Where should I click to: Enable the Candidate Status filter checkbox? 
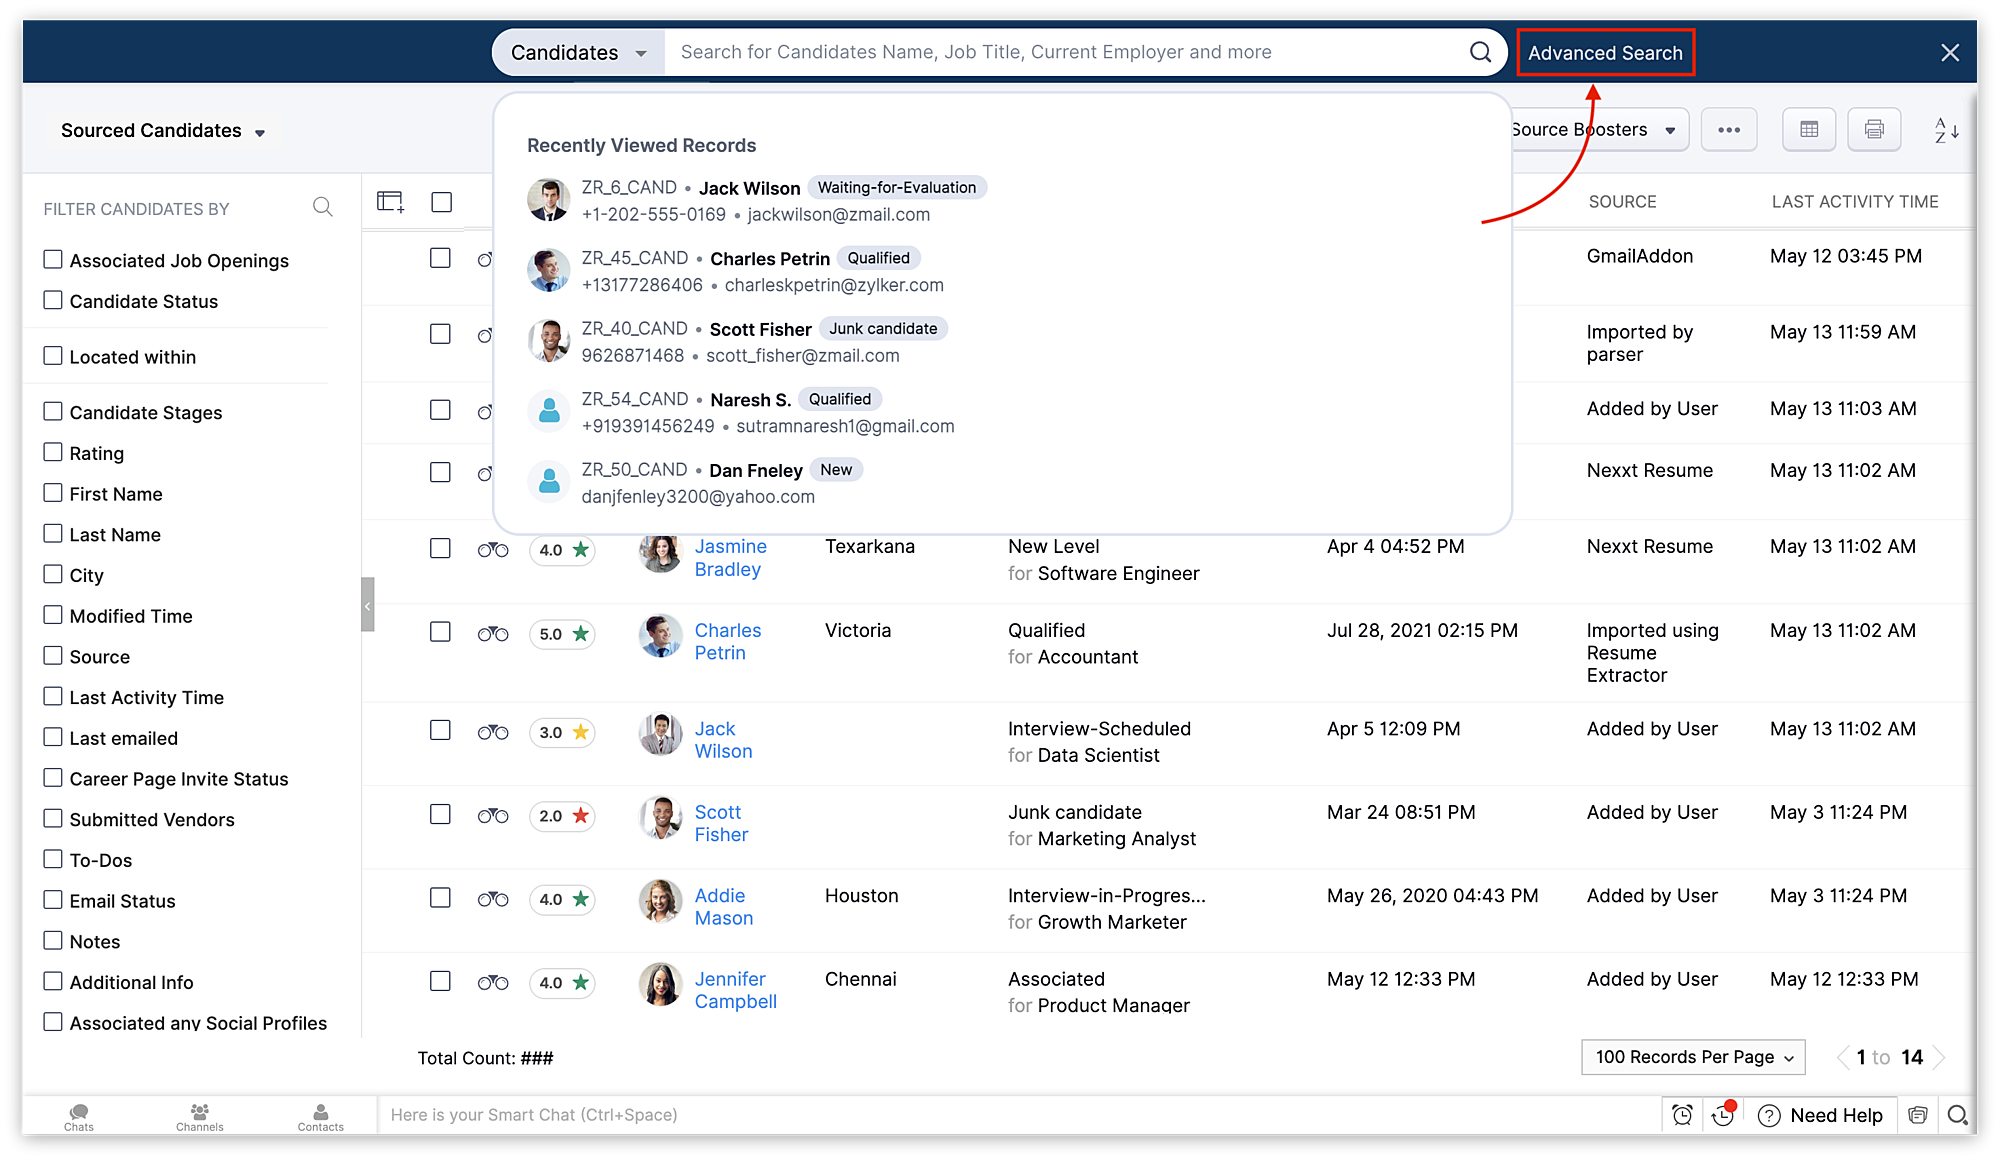(x=53, y=301)
